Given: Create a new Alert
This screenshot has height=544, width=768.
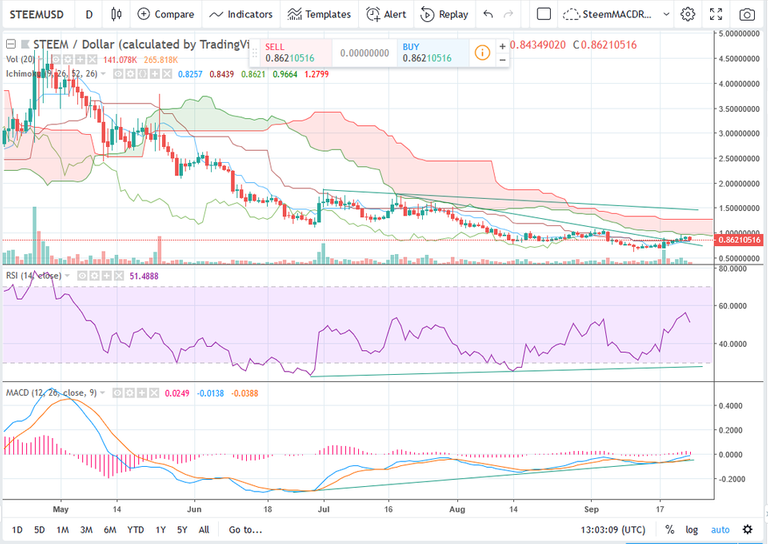Looking at the screenshot, I should (x=386, y=14).
